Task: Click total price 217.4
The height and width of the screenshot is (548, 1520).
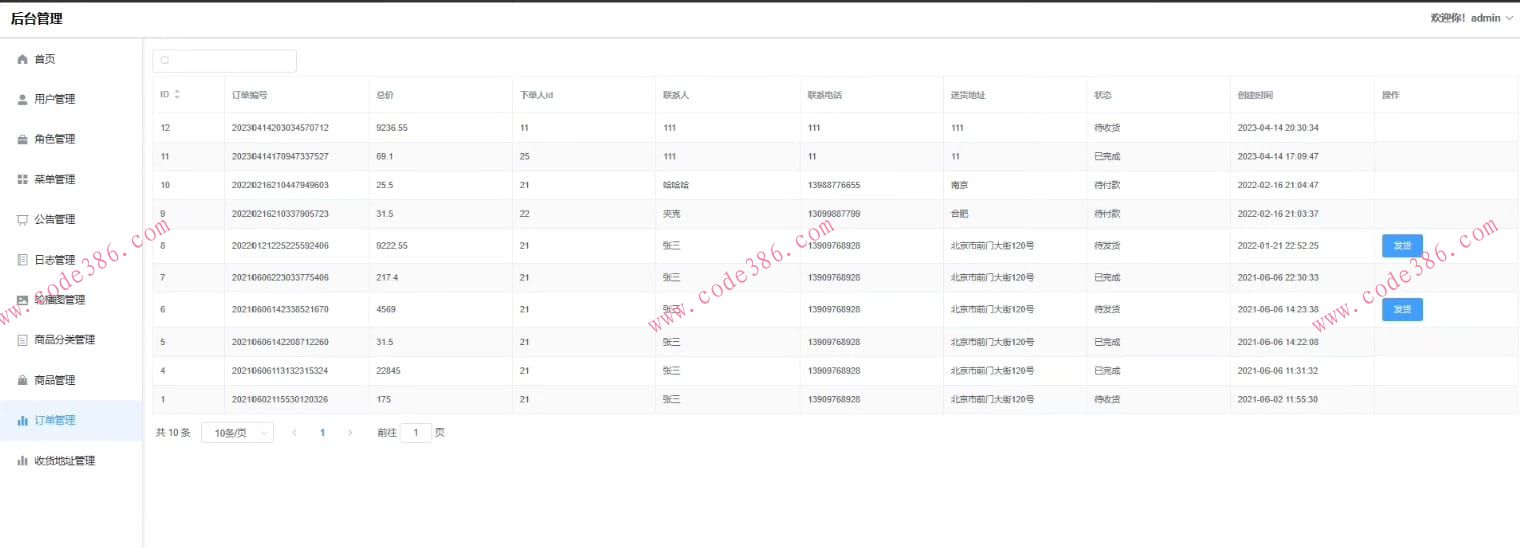Action: pos(387,278)
